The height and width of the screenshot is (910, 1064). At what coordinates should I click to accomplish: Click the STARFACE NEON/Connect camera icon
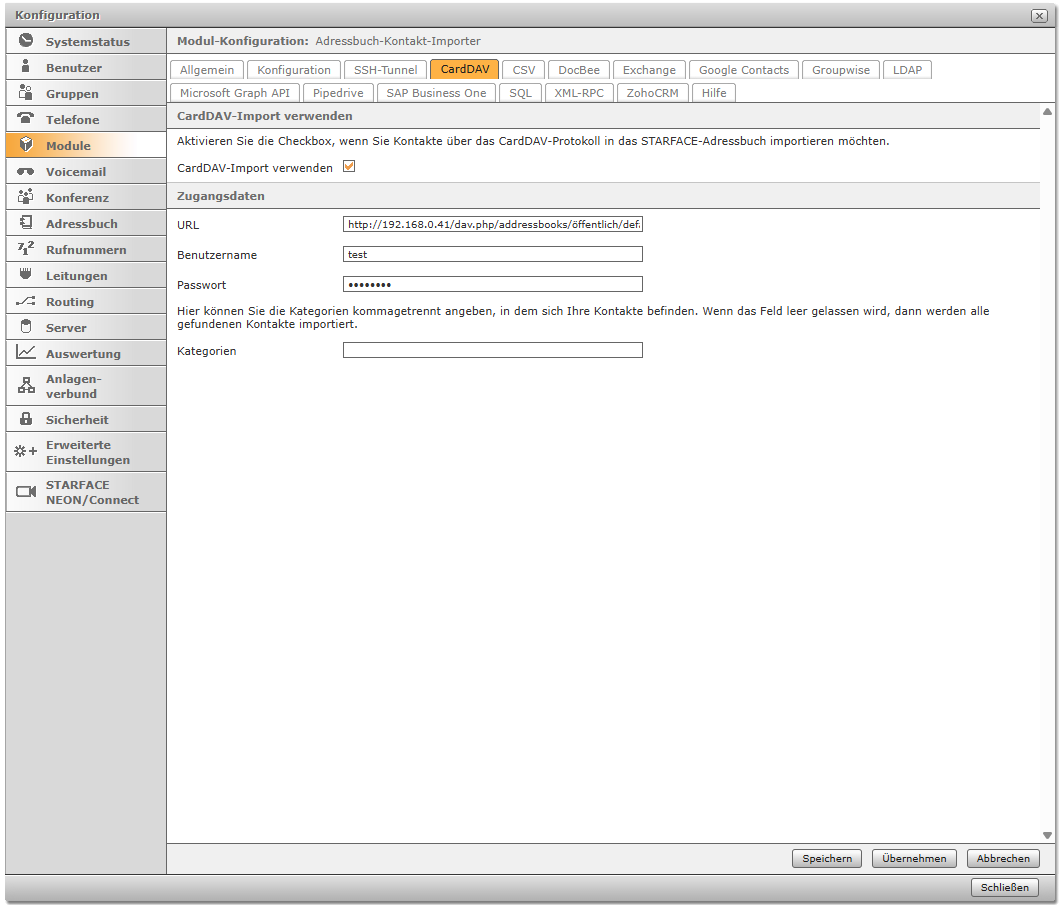[26, 492]
